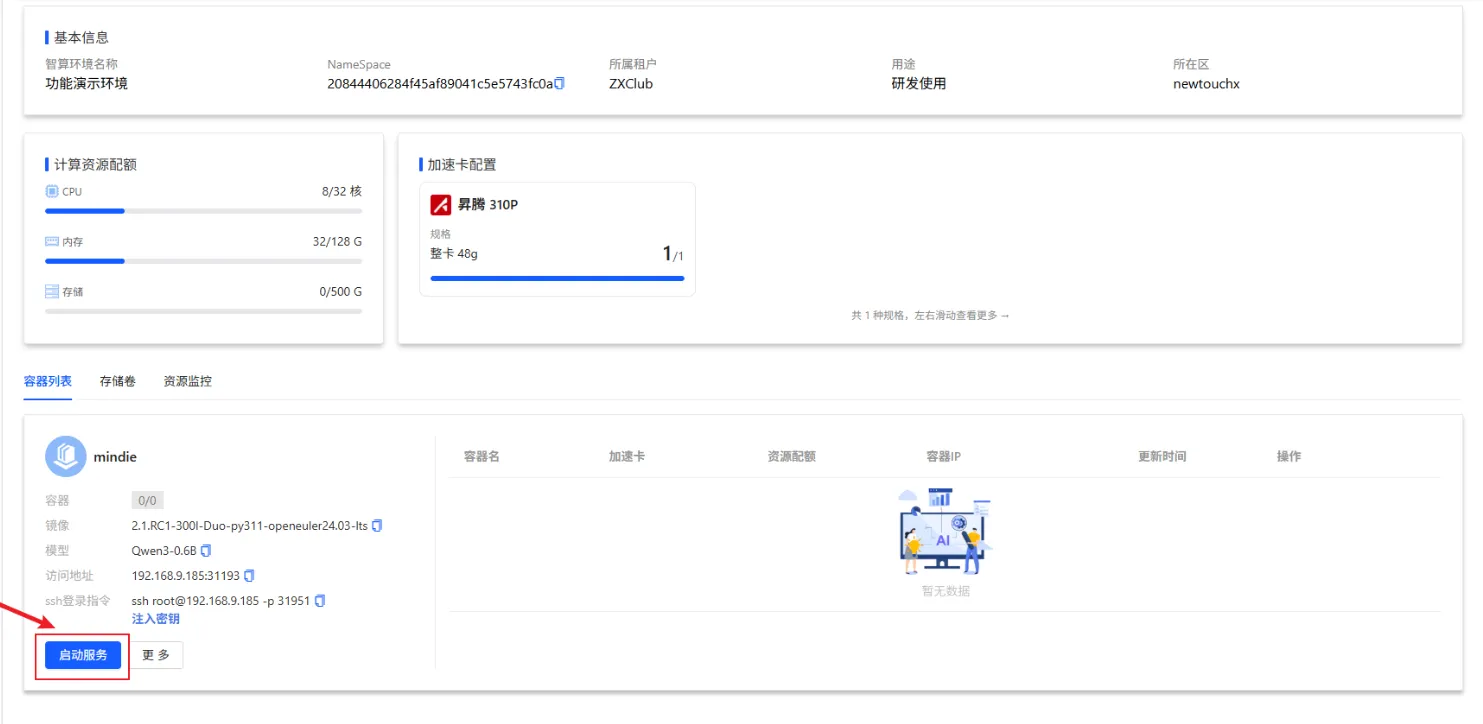Click the 内存 usage progress bar

pyautogui.click(x=204, y=261)
